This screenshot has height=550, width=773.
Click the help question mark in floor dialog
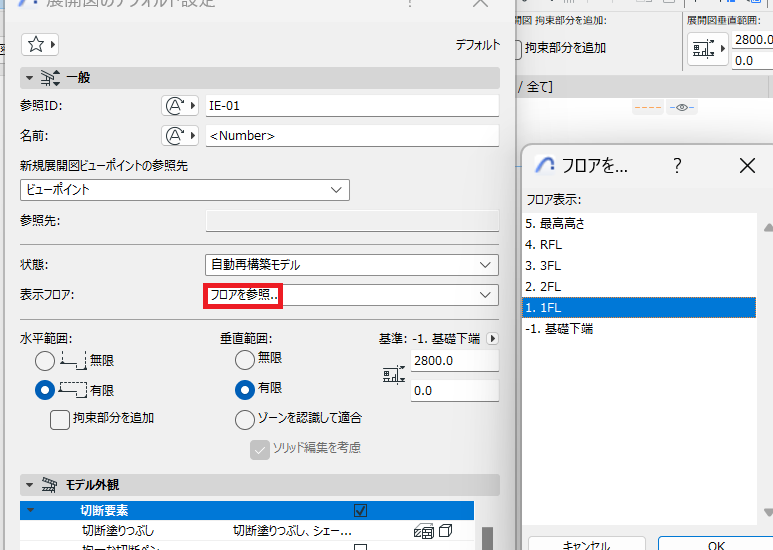pyautogui.click(x=677, y=166)
